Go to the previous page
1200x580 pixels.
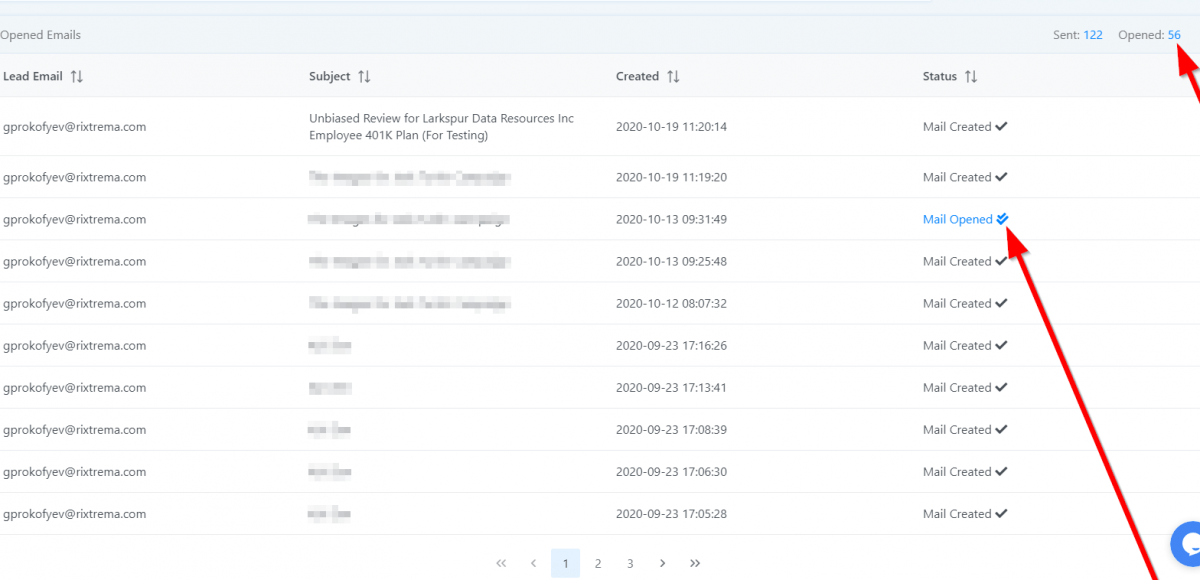(x=533, y=564)
